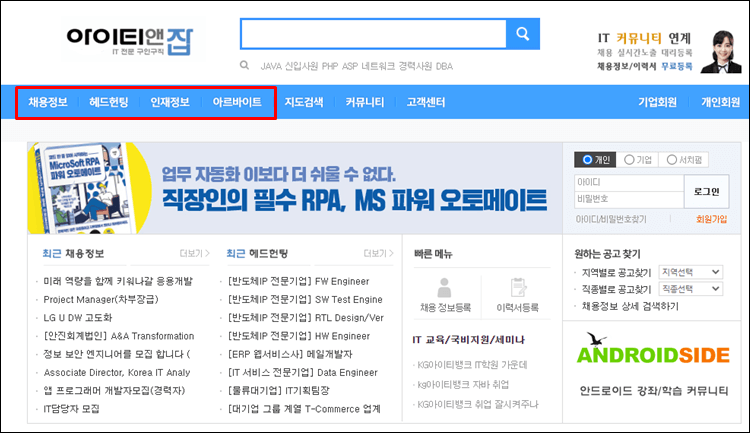Open KG아이티뱅크 IT학원 가운데 link
Screen dimensions: 750x433
pos(472,365)
